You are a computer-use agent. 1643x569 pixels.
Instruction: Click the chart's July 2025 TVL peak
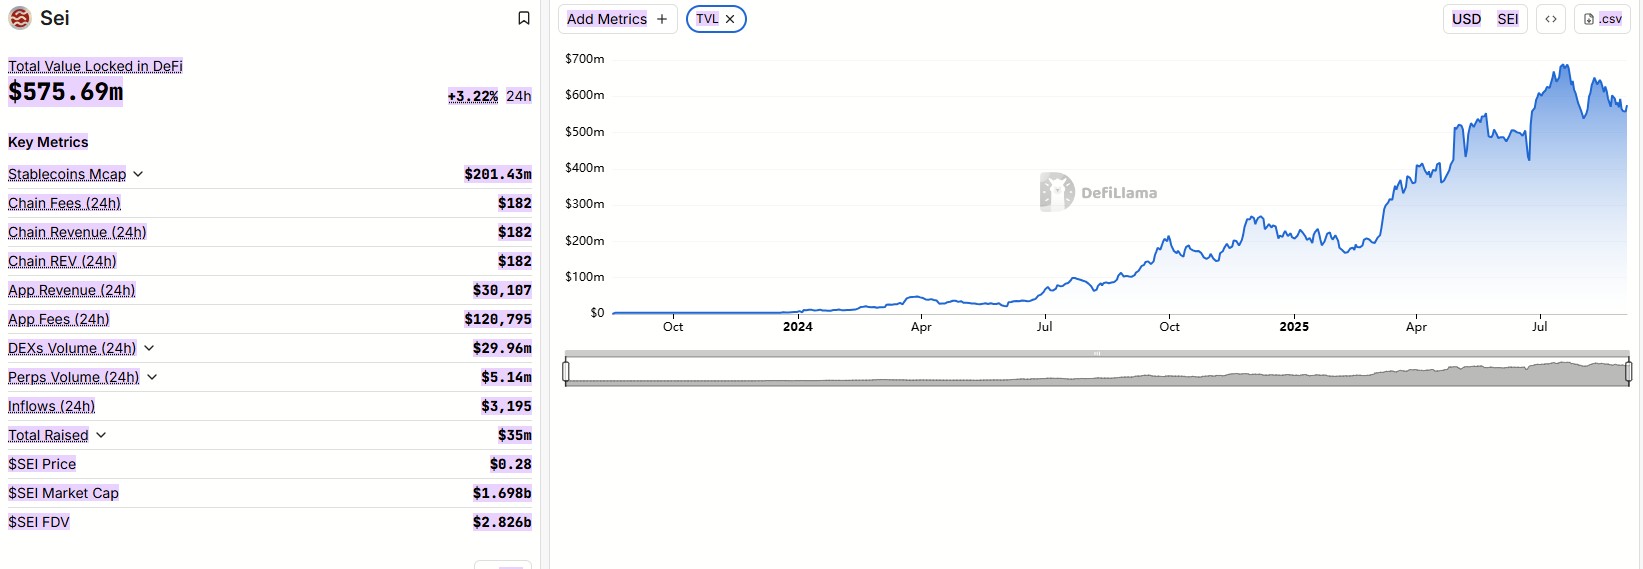click(1564, 66)
